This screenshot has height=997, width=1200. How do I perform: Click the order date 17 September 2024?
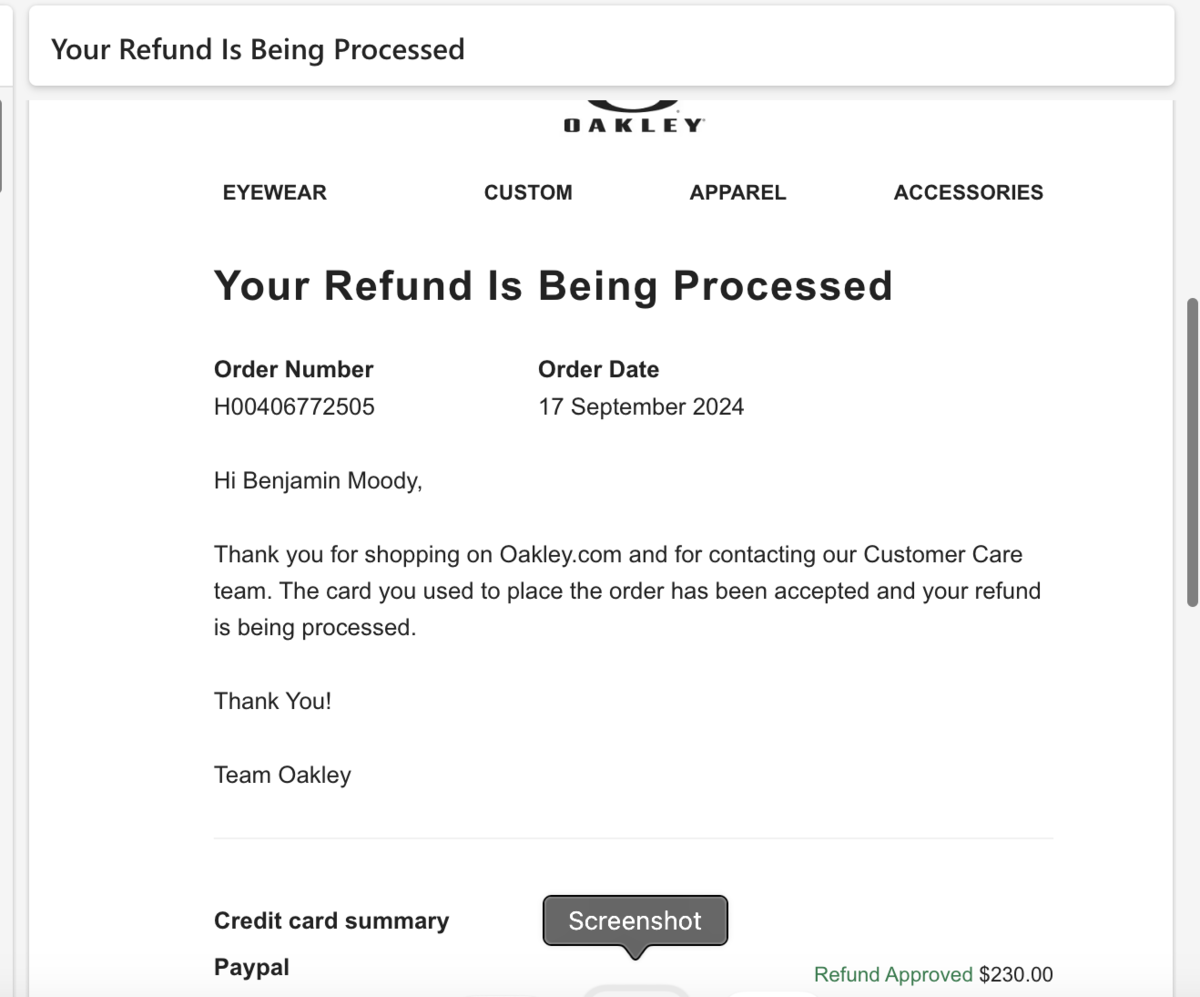640,407
